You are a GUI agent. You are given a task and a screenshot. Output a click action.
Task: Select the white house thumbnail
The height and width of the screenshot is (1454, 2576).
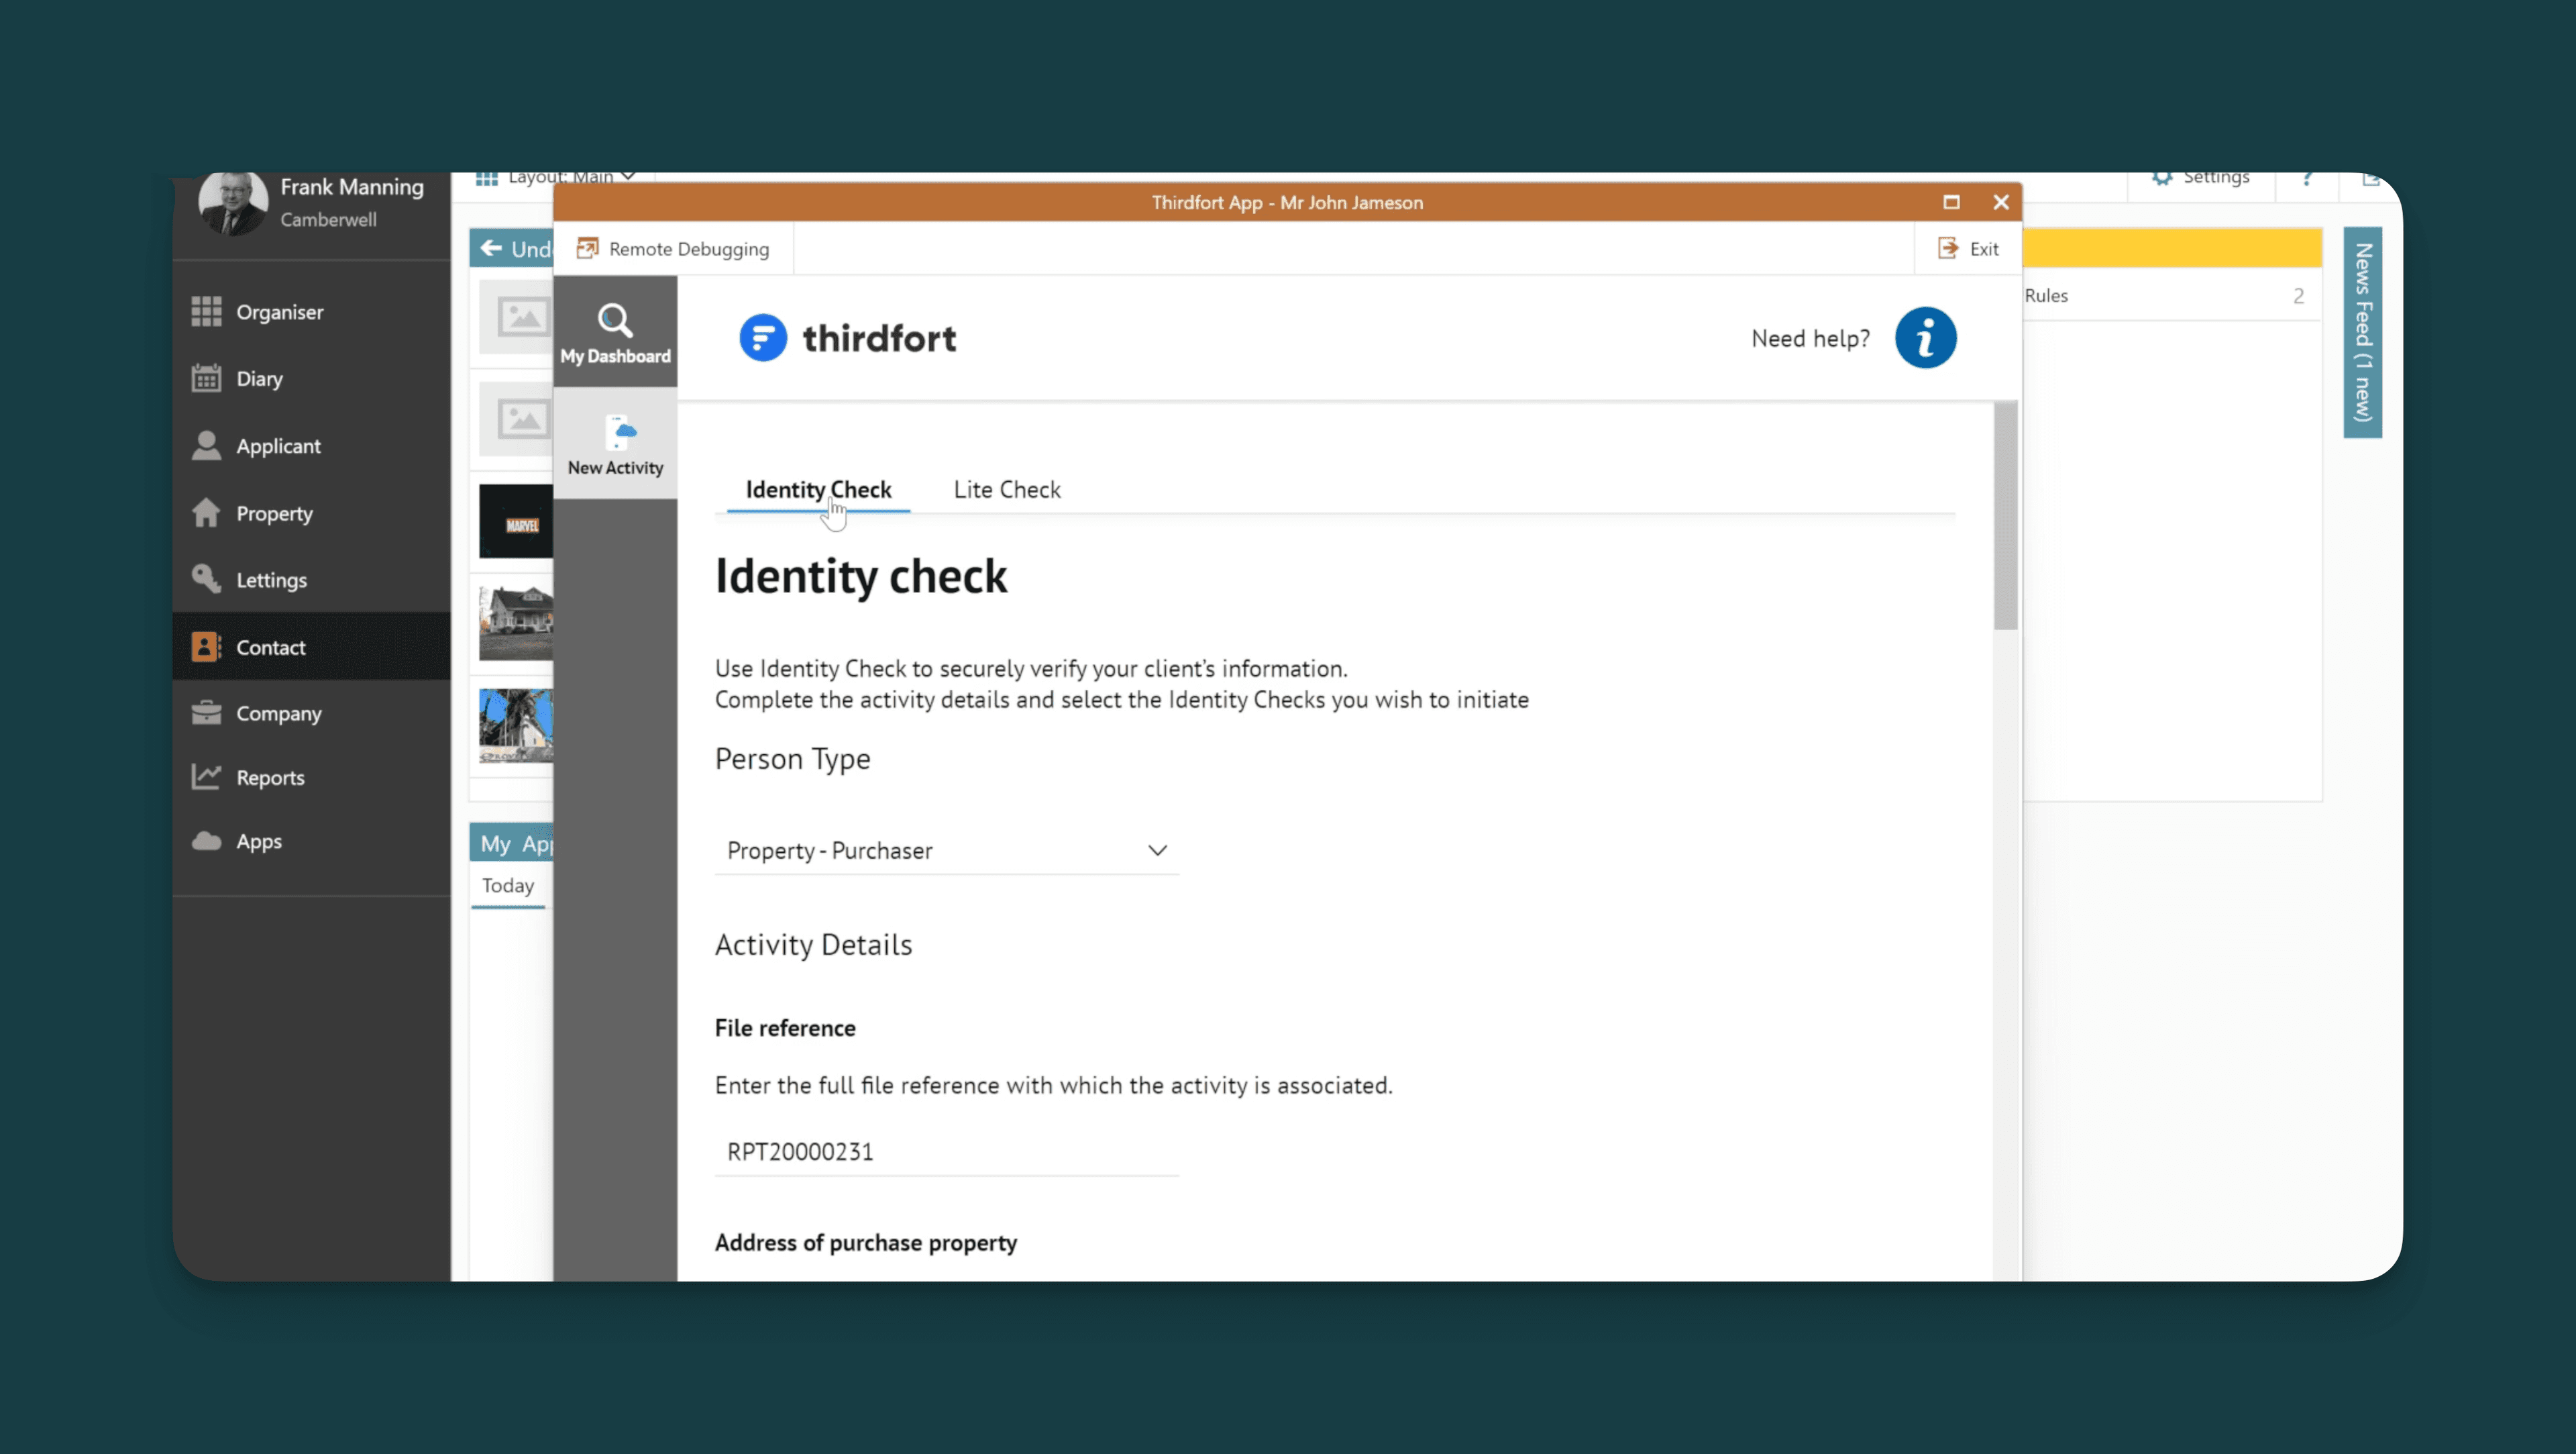(516, 623)
